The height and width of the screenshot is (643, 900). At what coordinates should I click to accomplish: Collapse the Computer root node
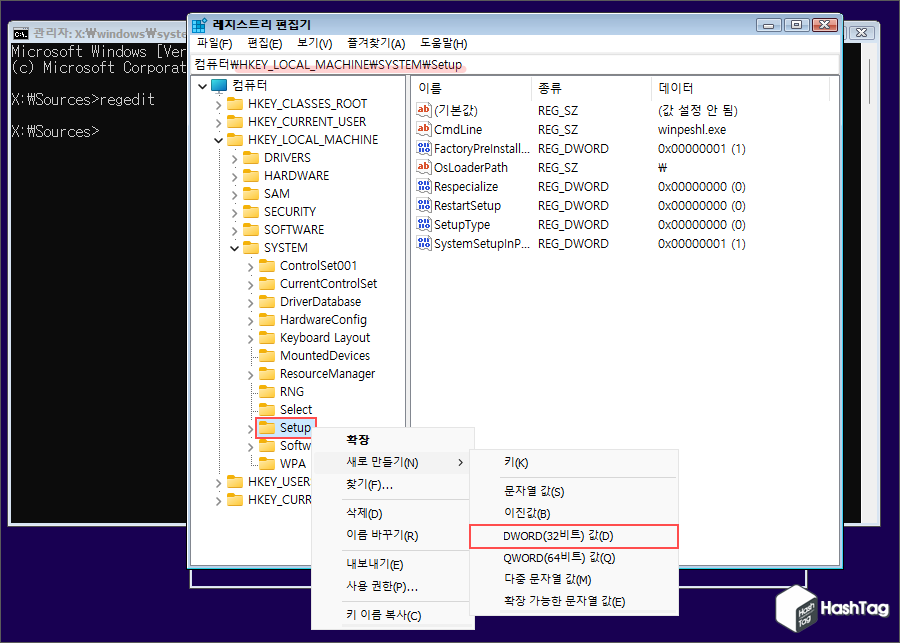tap(203, 86)
